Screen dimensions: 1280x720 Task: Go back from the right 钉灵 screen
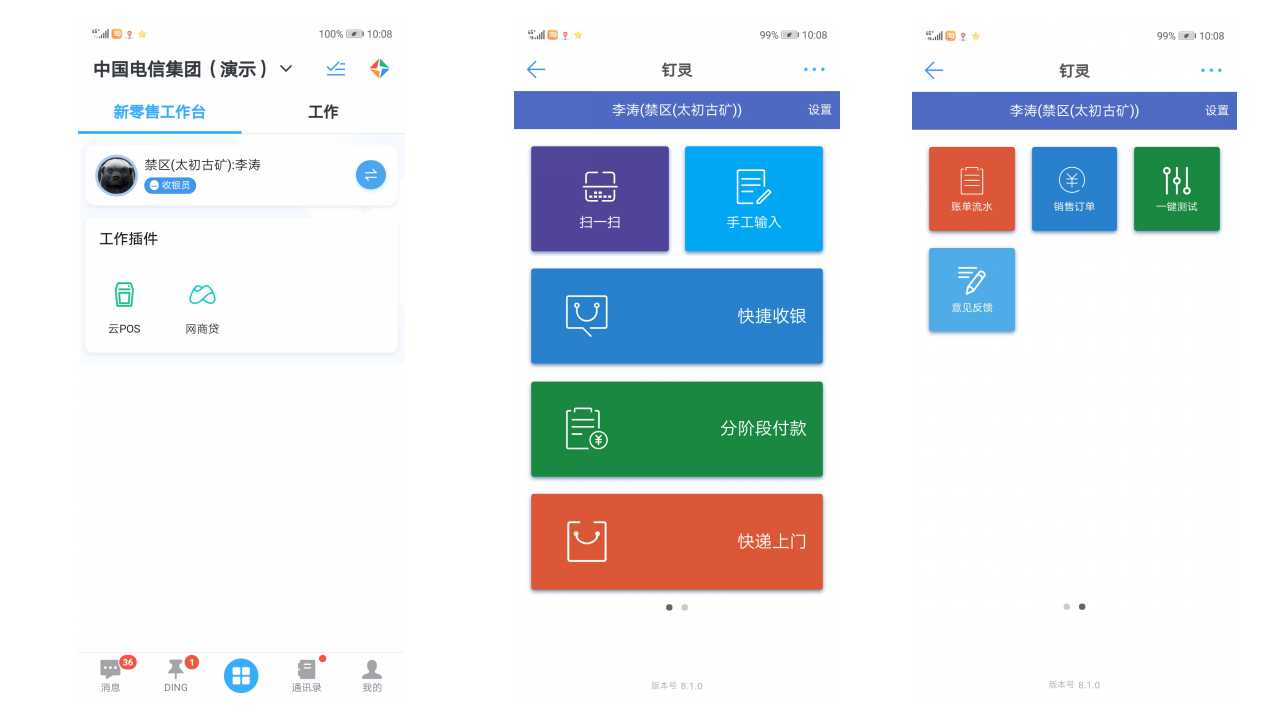[934, 70]
